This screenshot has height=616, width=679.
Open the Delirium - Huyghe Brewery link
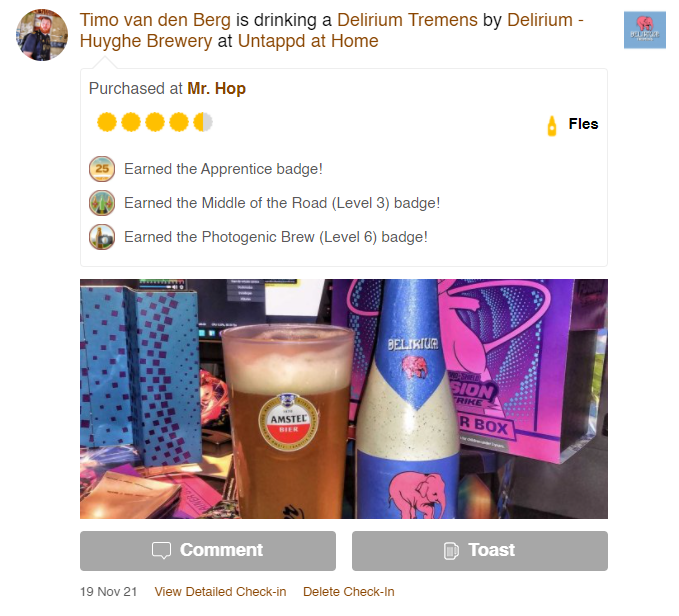click(x=332, y=30)
